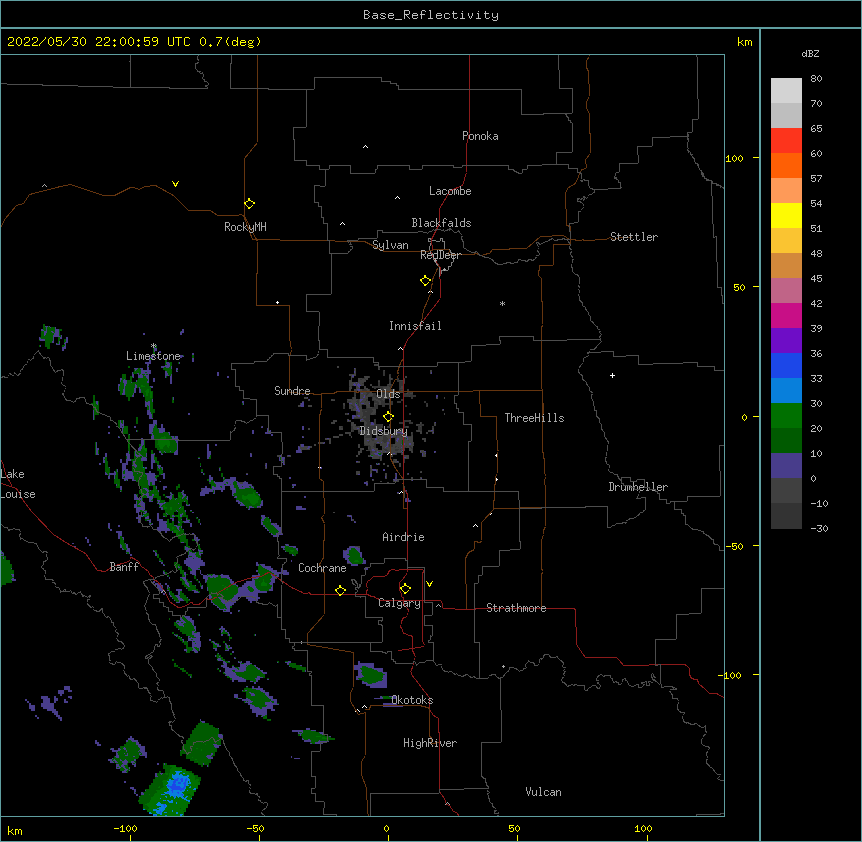Click the RockyMH town label

(x=245, y=227)
